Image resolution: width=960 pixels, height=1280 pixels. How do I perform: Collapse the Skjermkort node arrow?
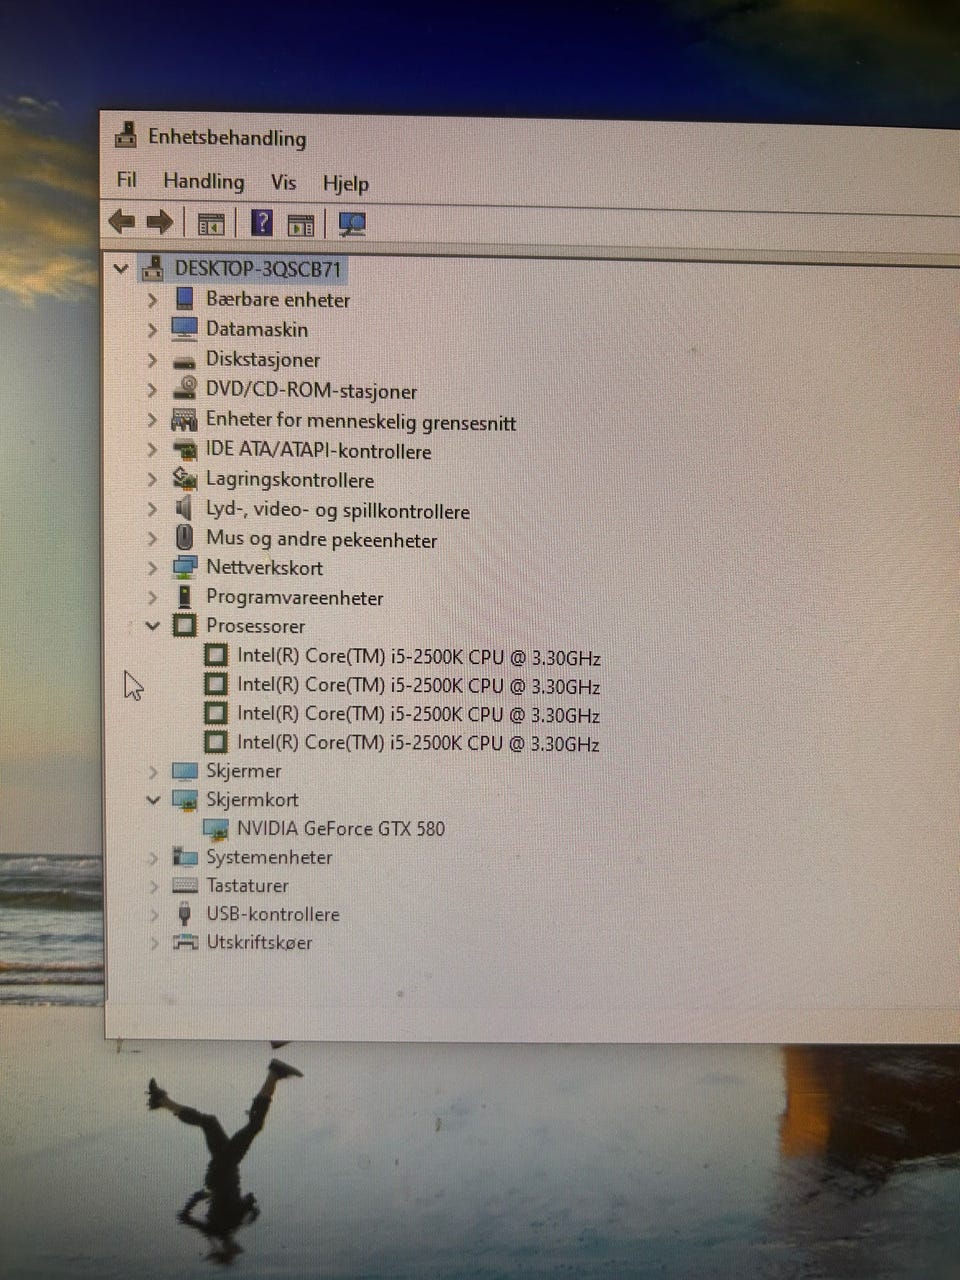click(152, 800)
